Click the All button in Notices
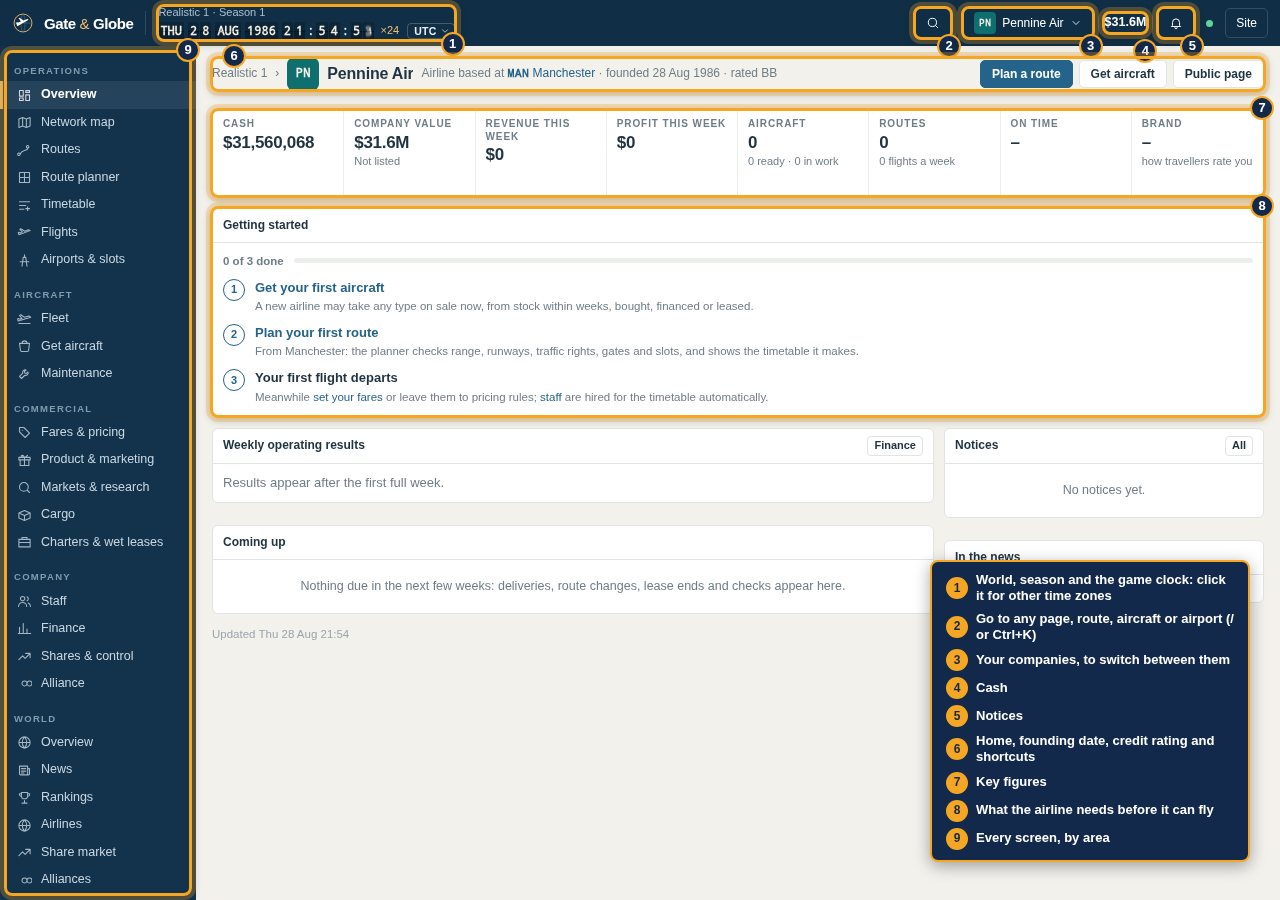Image resolution: width=1280 pixels, height=900 pixels. [1239, 445]
